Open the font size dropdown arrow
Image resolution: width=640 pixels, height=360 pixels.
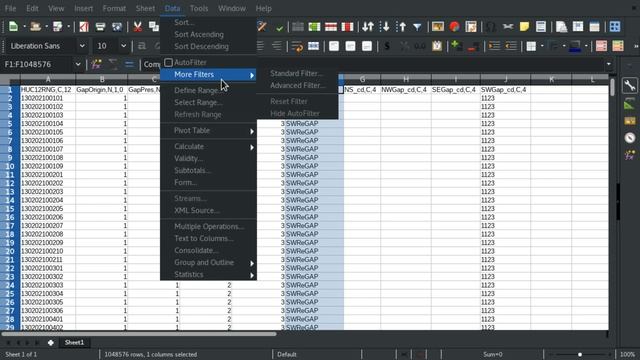coord(123,46)
